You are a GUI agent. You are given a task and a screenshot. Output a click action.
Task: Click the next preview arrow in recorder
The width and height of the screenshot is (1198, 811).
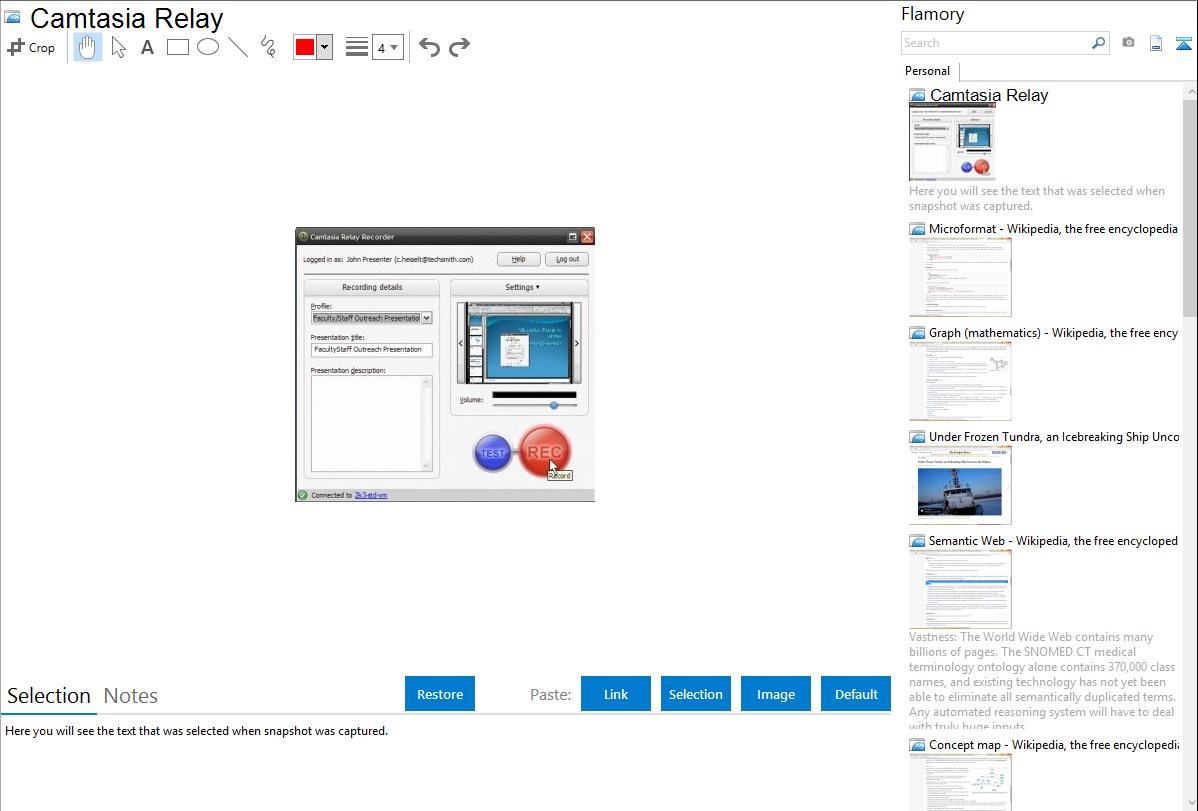(x=577, y=343)
